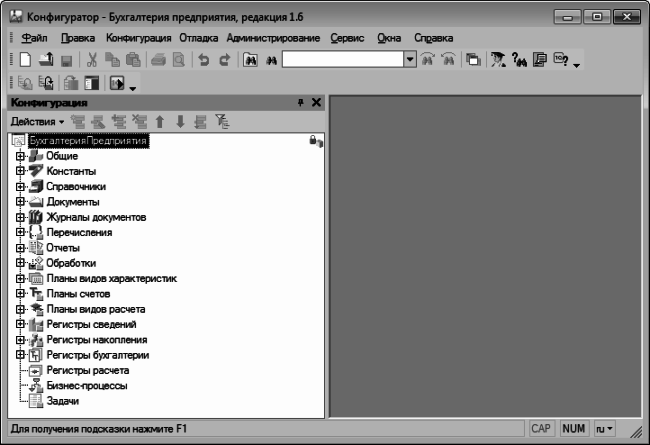
Task: Select Задачи in the tree
Action: pos(63,401)
